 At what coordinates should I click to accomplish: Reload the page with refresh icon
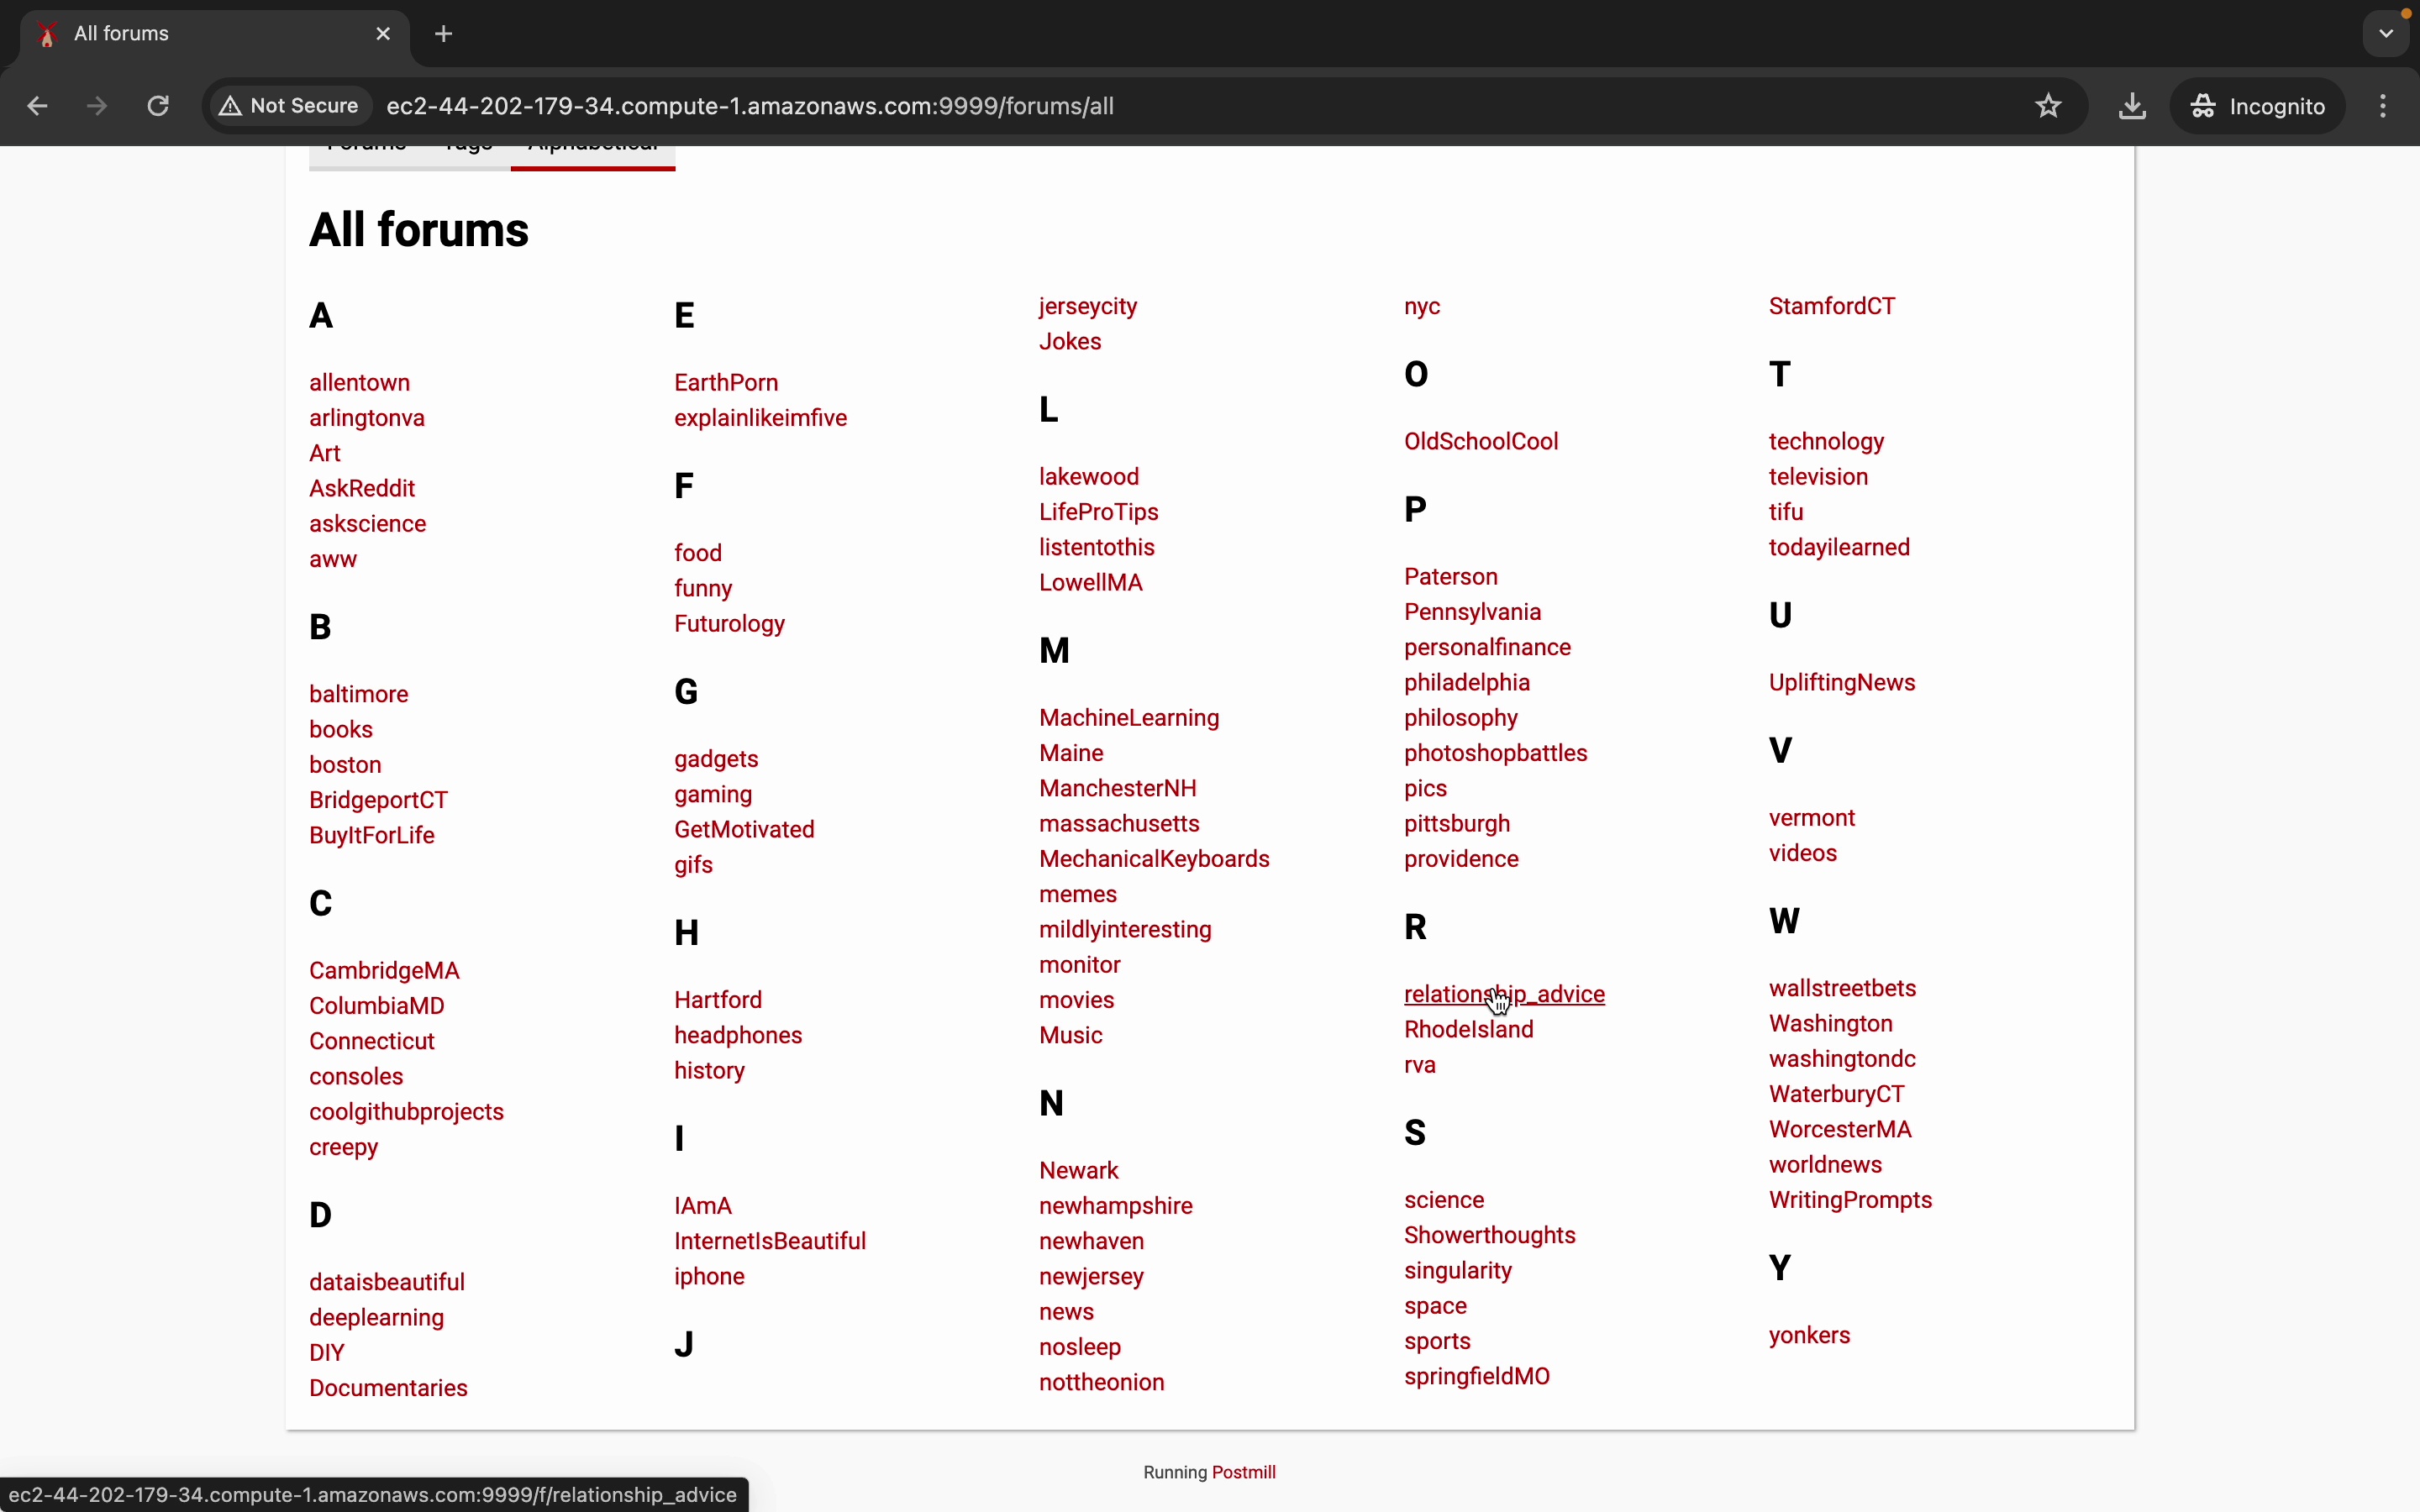tap(158, 106)
